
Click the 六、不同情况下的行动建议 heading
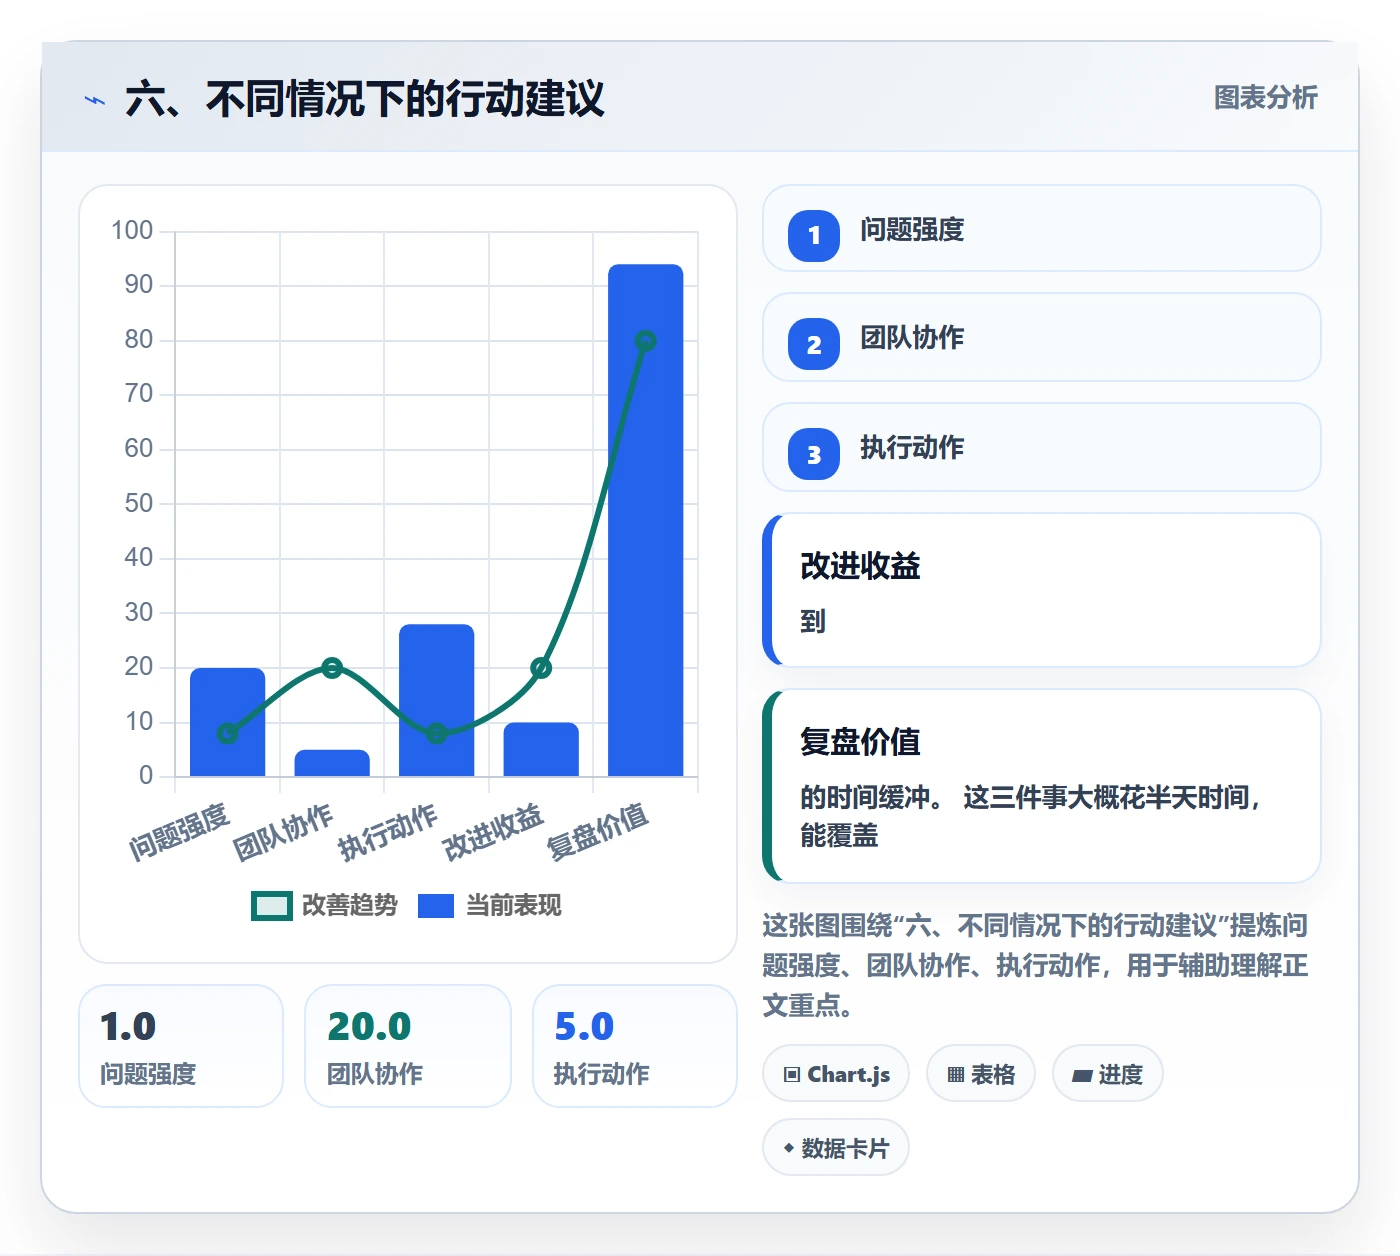365,100
